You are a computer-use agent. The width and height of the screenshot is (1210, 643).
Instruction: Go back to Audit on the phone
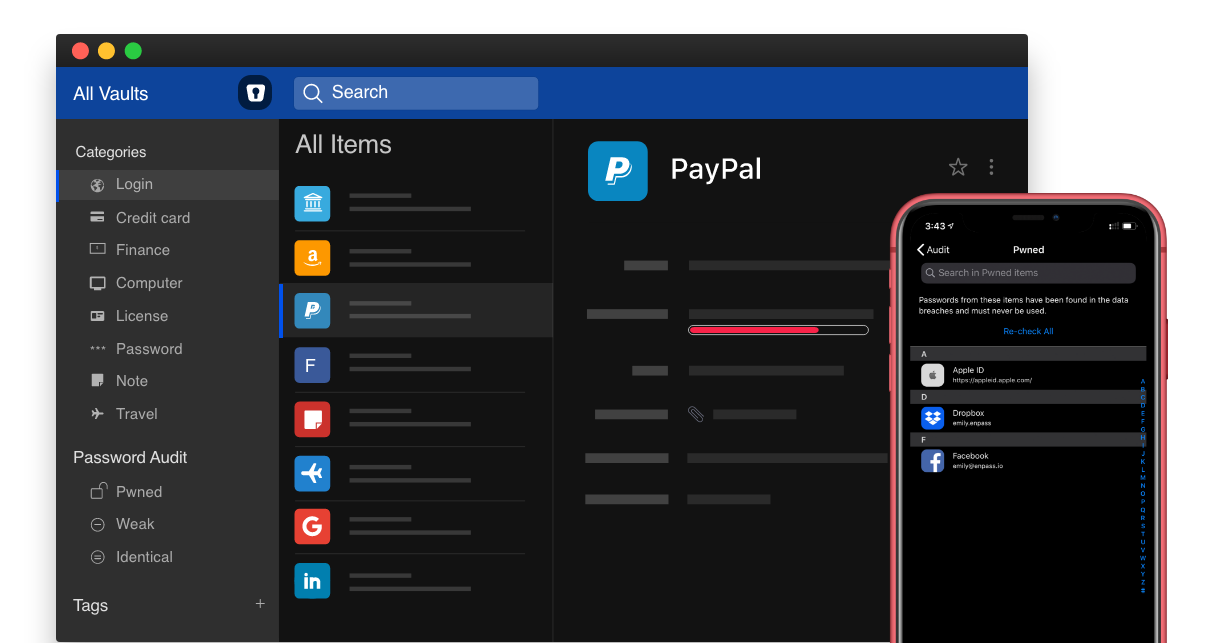click(934, 250)
